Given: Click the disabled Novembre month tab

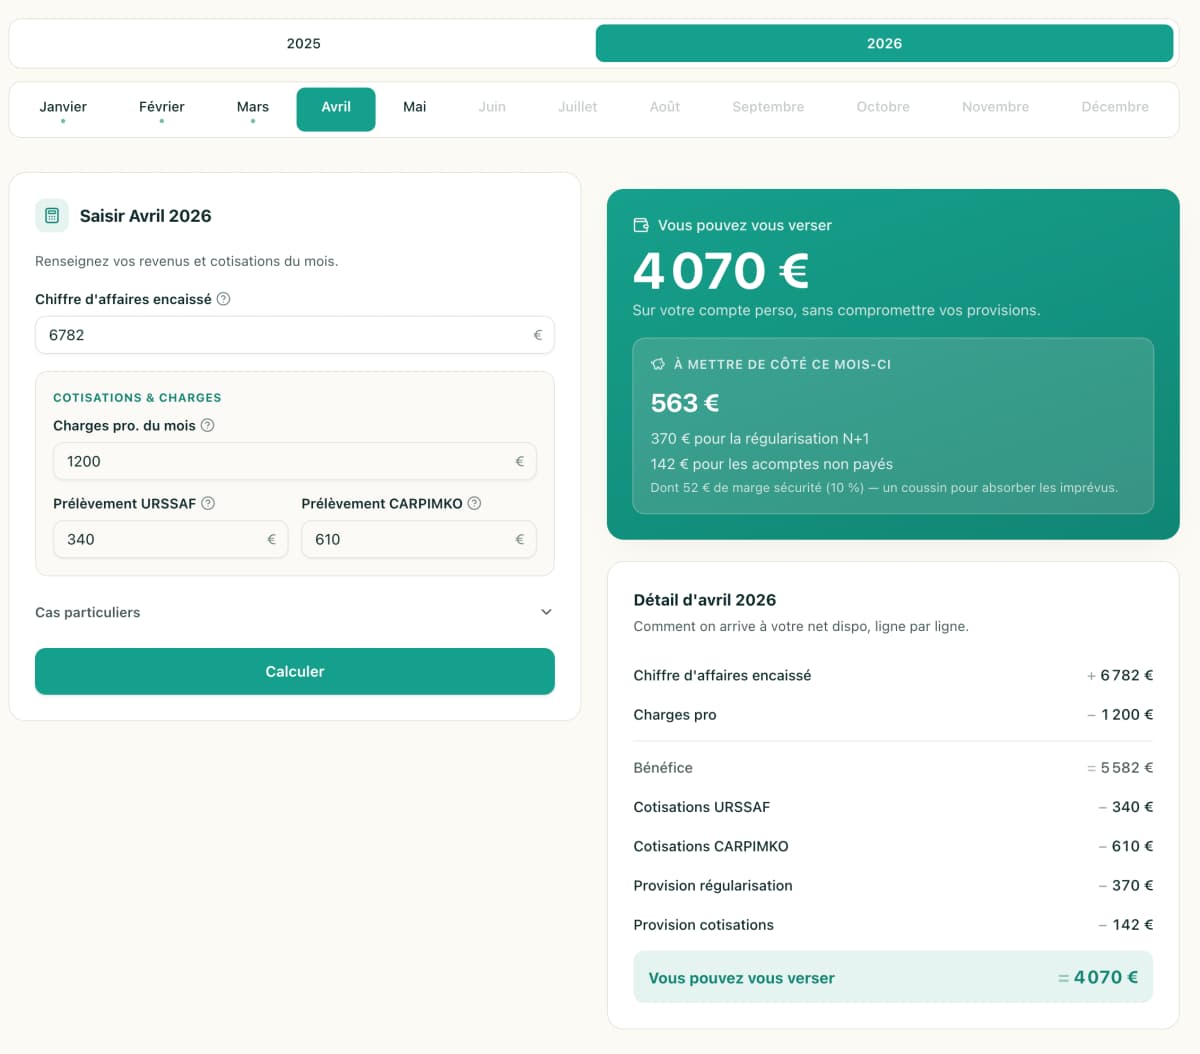Looking at the screenshot, I should (995, 109).
